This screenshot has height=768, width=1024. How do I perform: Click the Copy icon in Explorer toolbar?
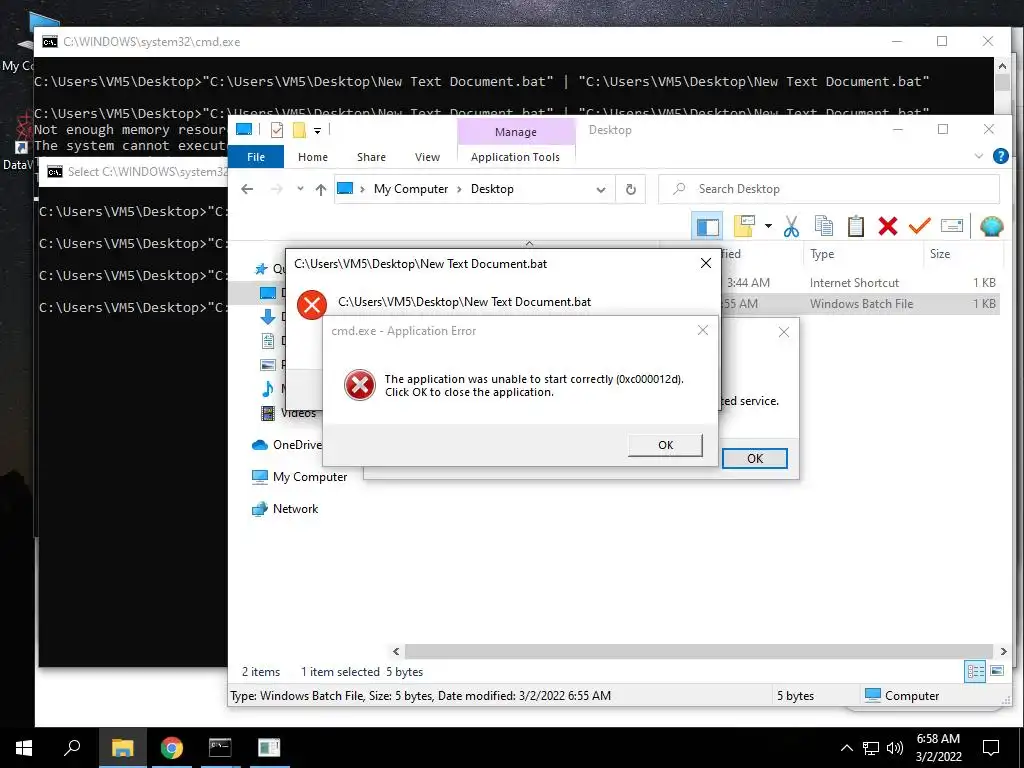point(824,227)
